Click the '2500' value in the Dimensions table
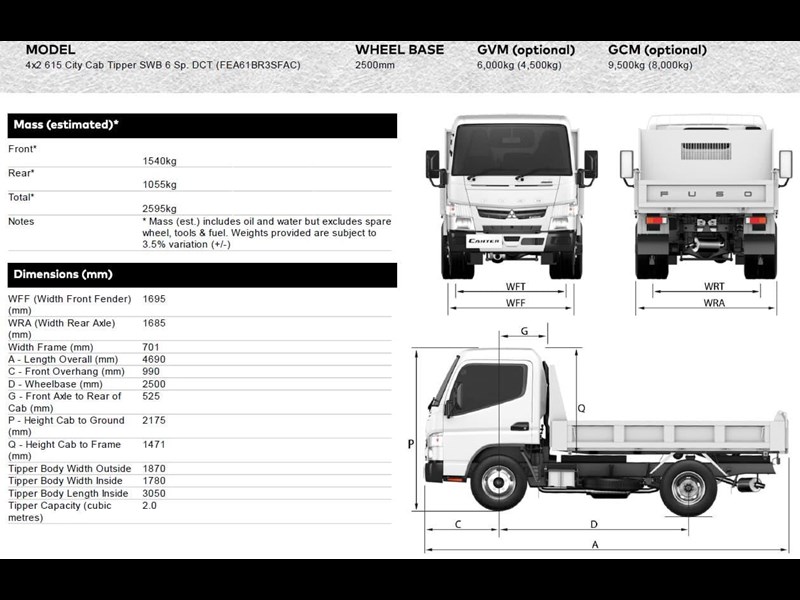Image resolution: width=800 pixels, height=600 pixels. pyautogui.click(x=154, y=384)
